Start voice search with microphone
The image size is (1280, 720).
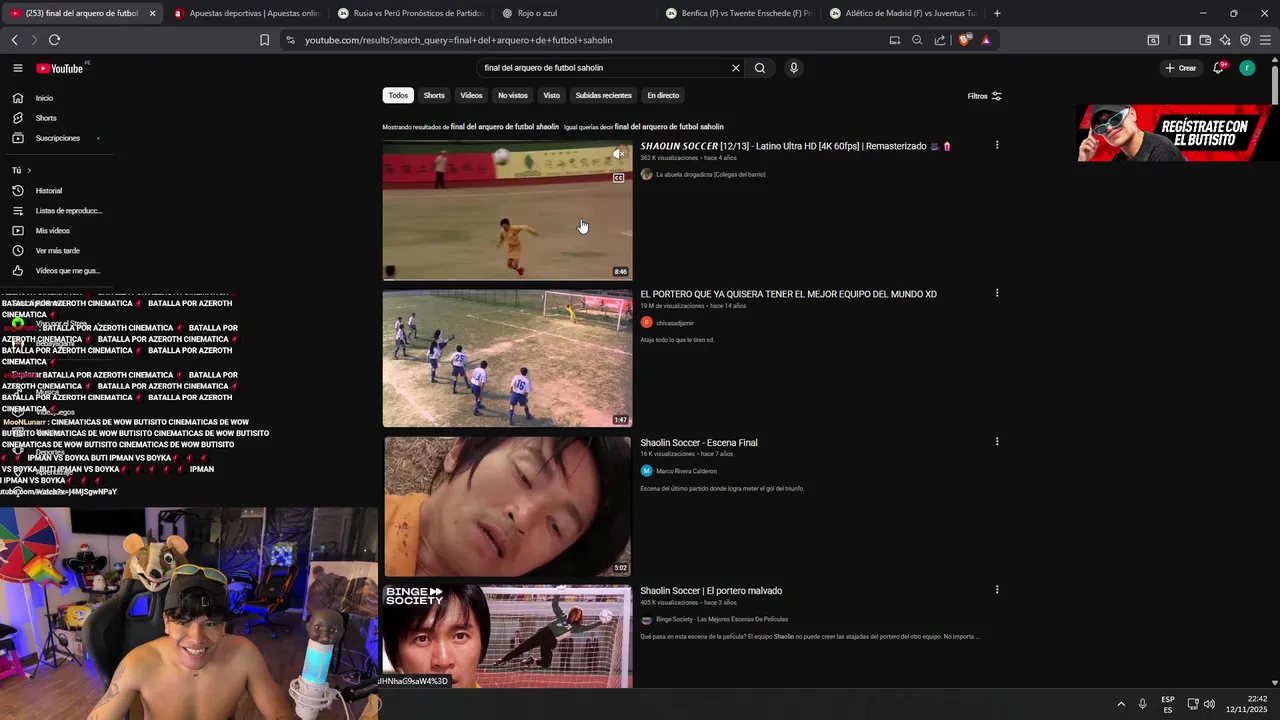coord(793,68)
